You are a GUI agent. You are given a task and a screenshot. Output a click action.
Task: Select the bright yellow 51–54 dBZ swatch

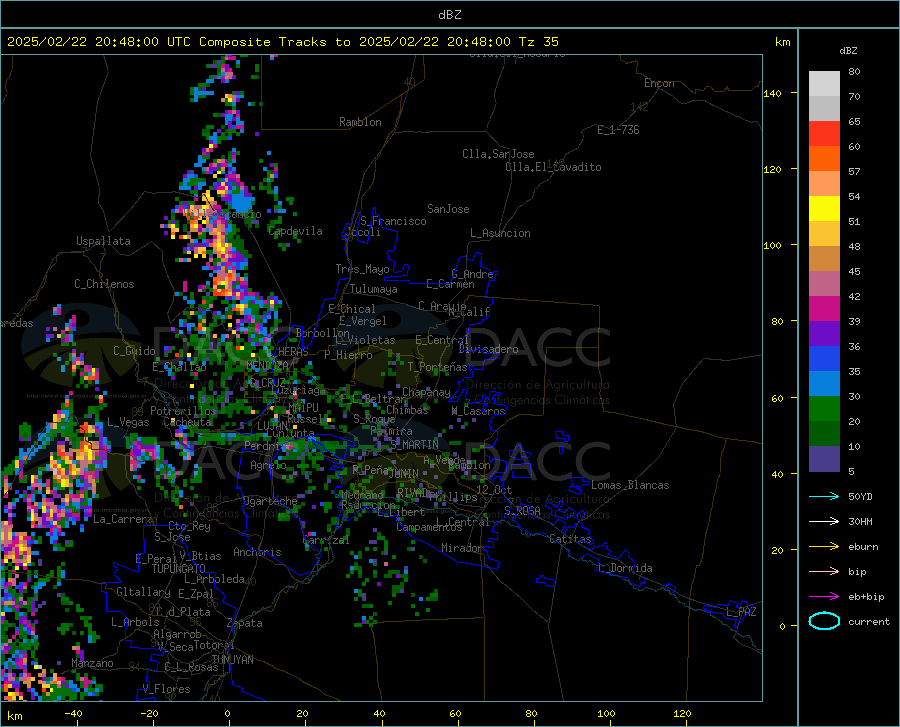click(x=824, y=209)
